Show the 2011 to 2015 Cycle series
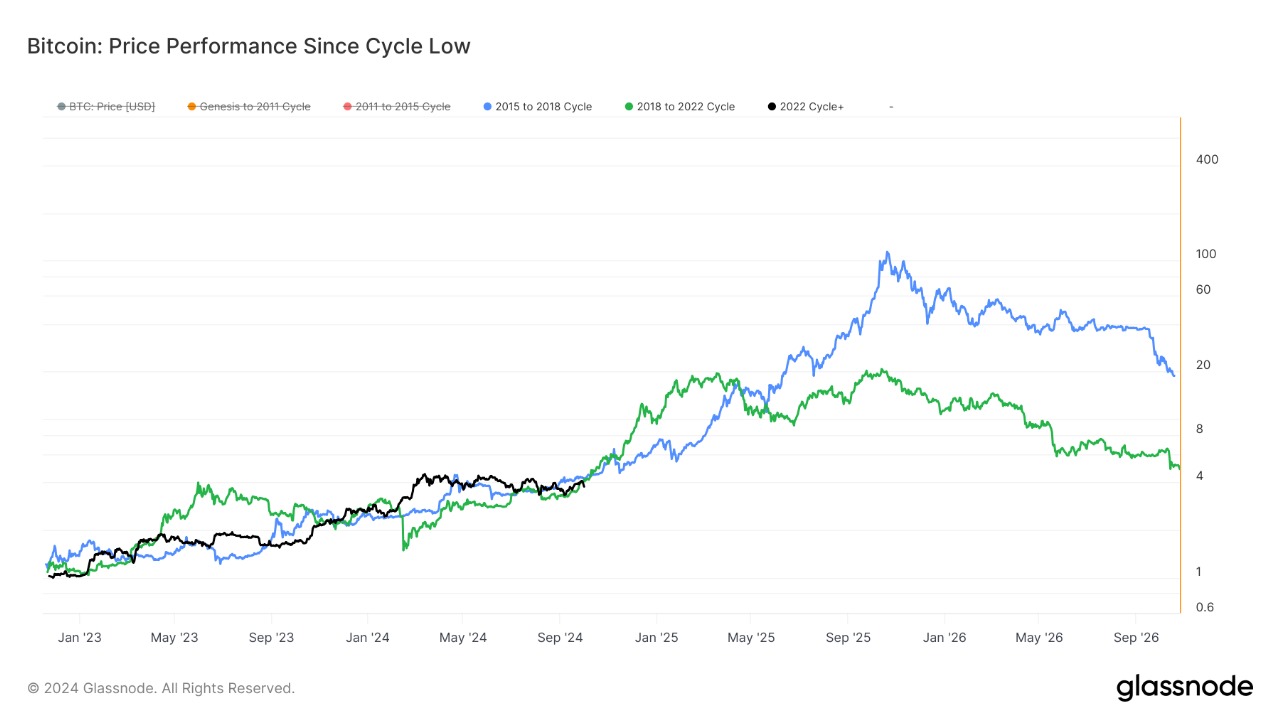1280x720 pixels. pos(396,106)
